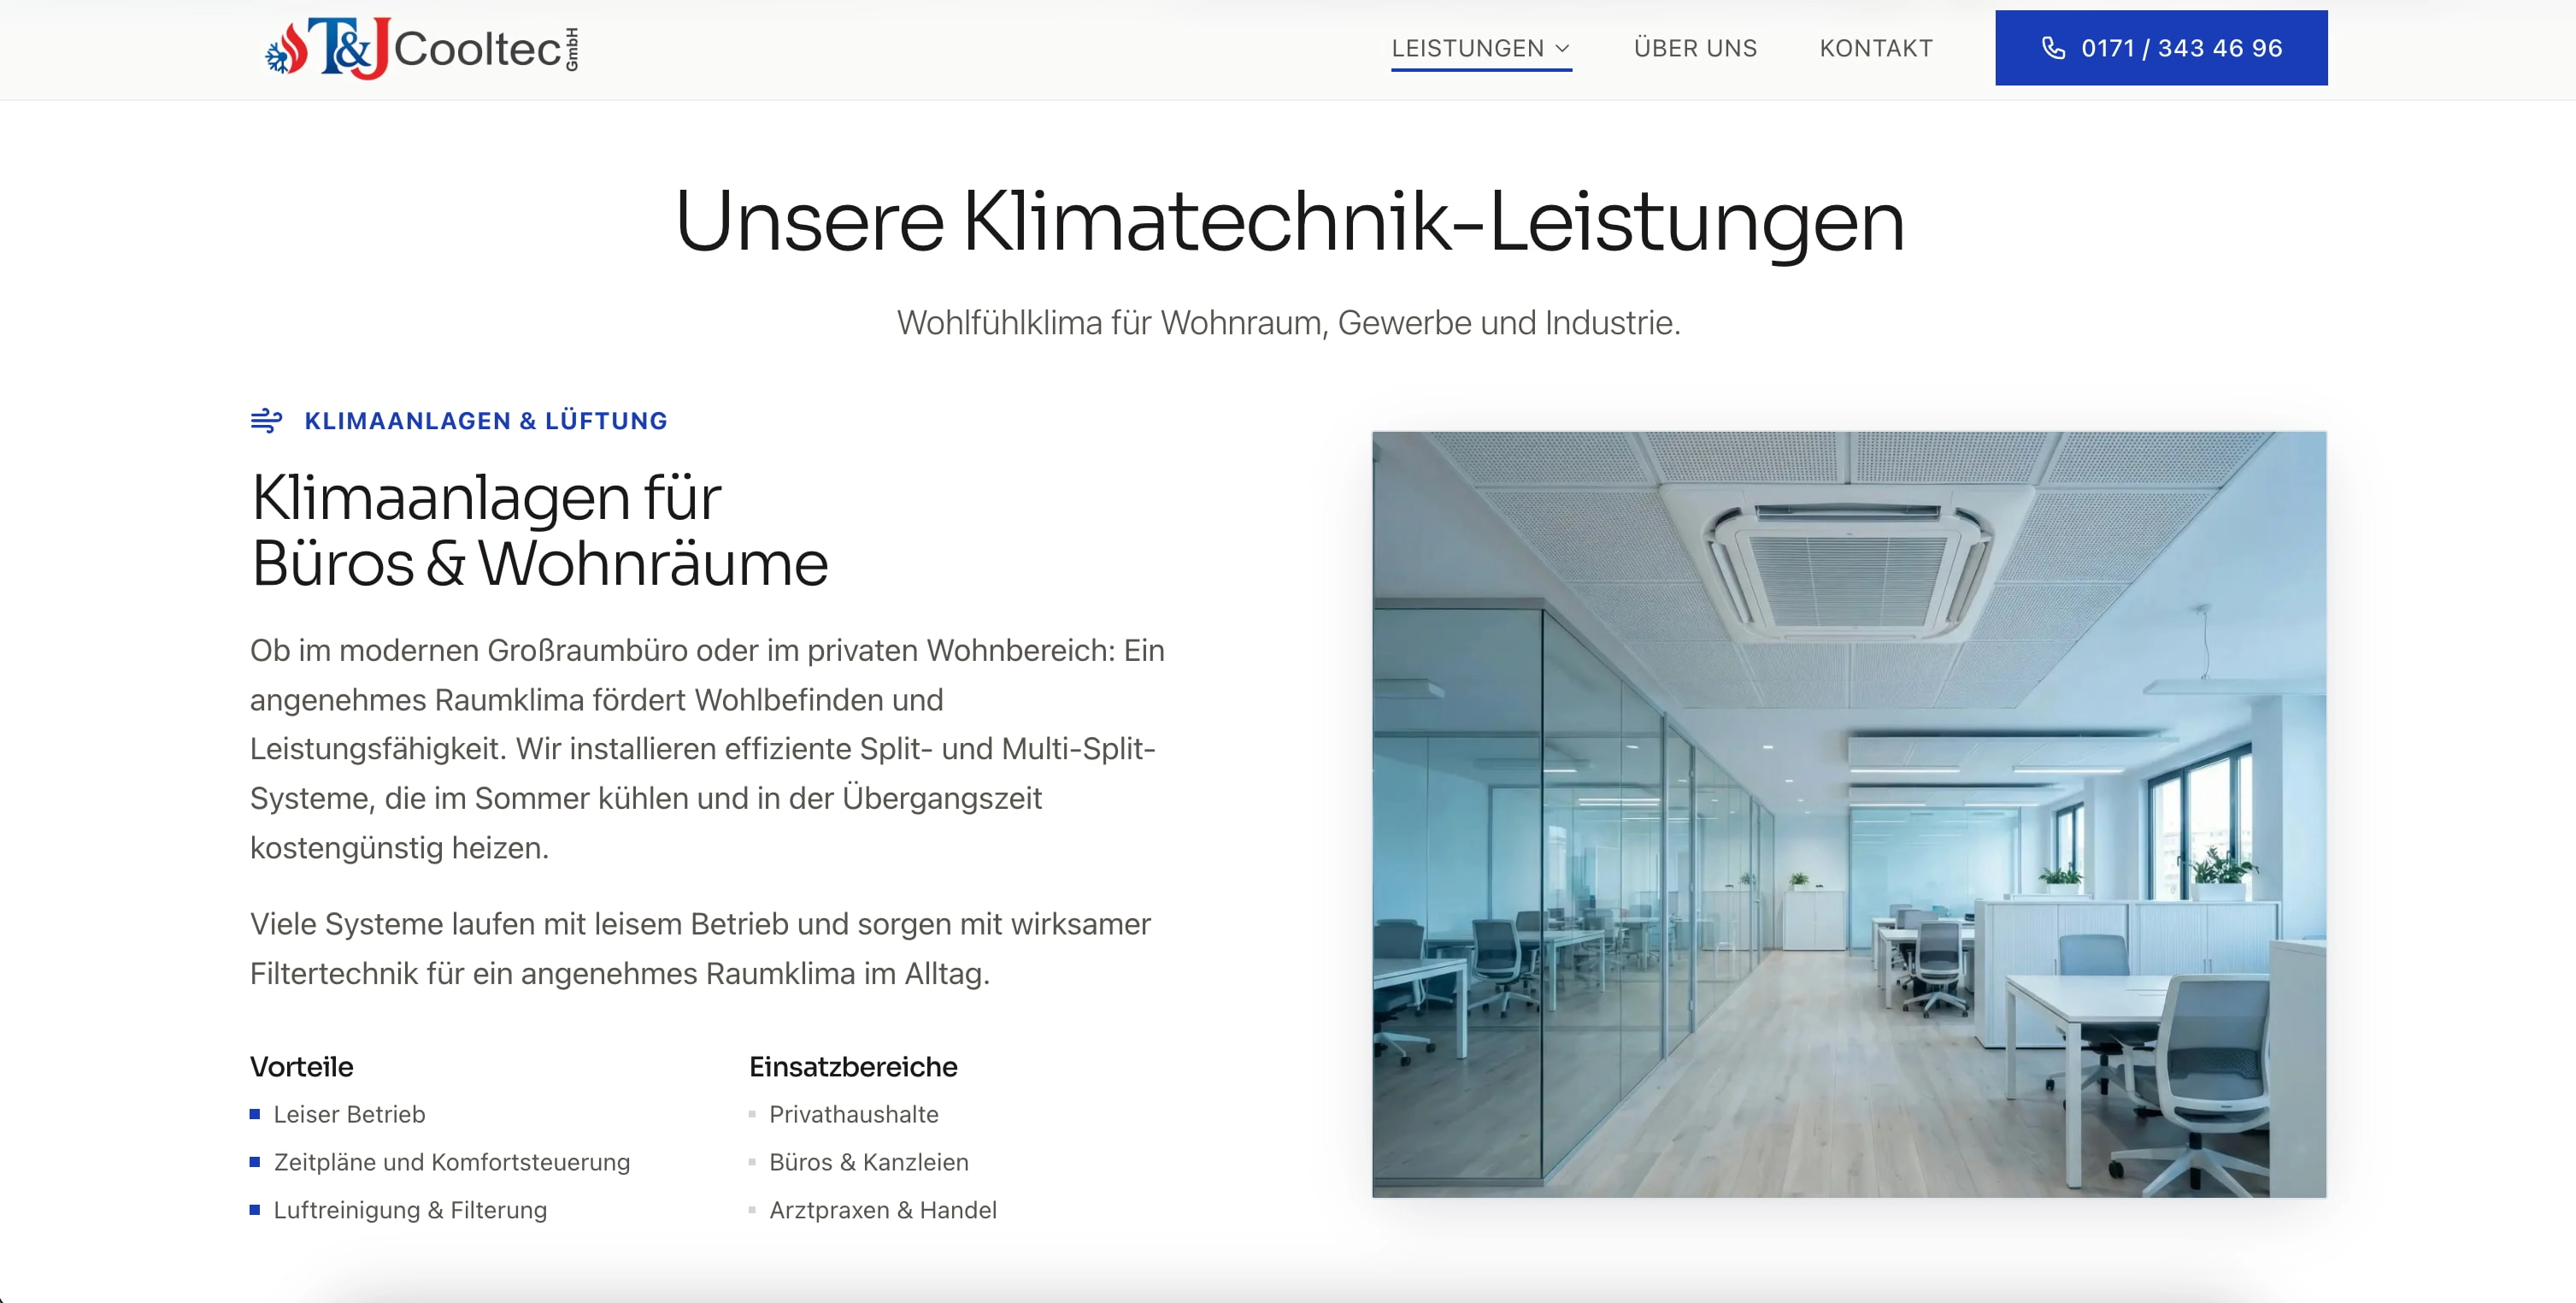The image size is (2576, 1303).
Task: Click the bullet marker beside Luftreinigung & Filterung
Action: 256,1210
